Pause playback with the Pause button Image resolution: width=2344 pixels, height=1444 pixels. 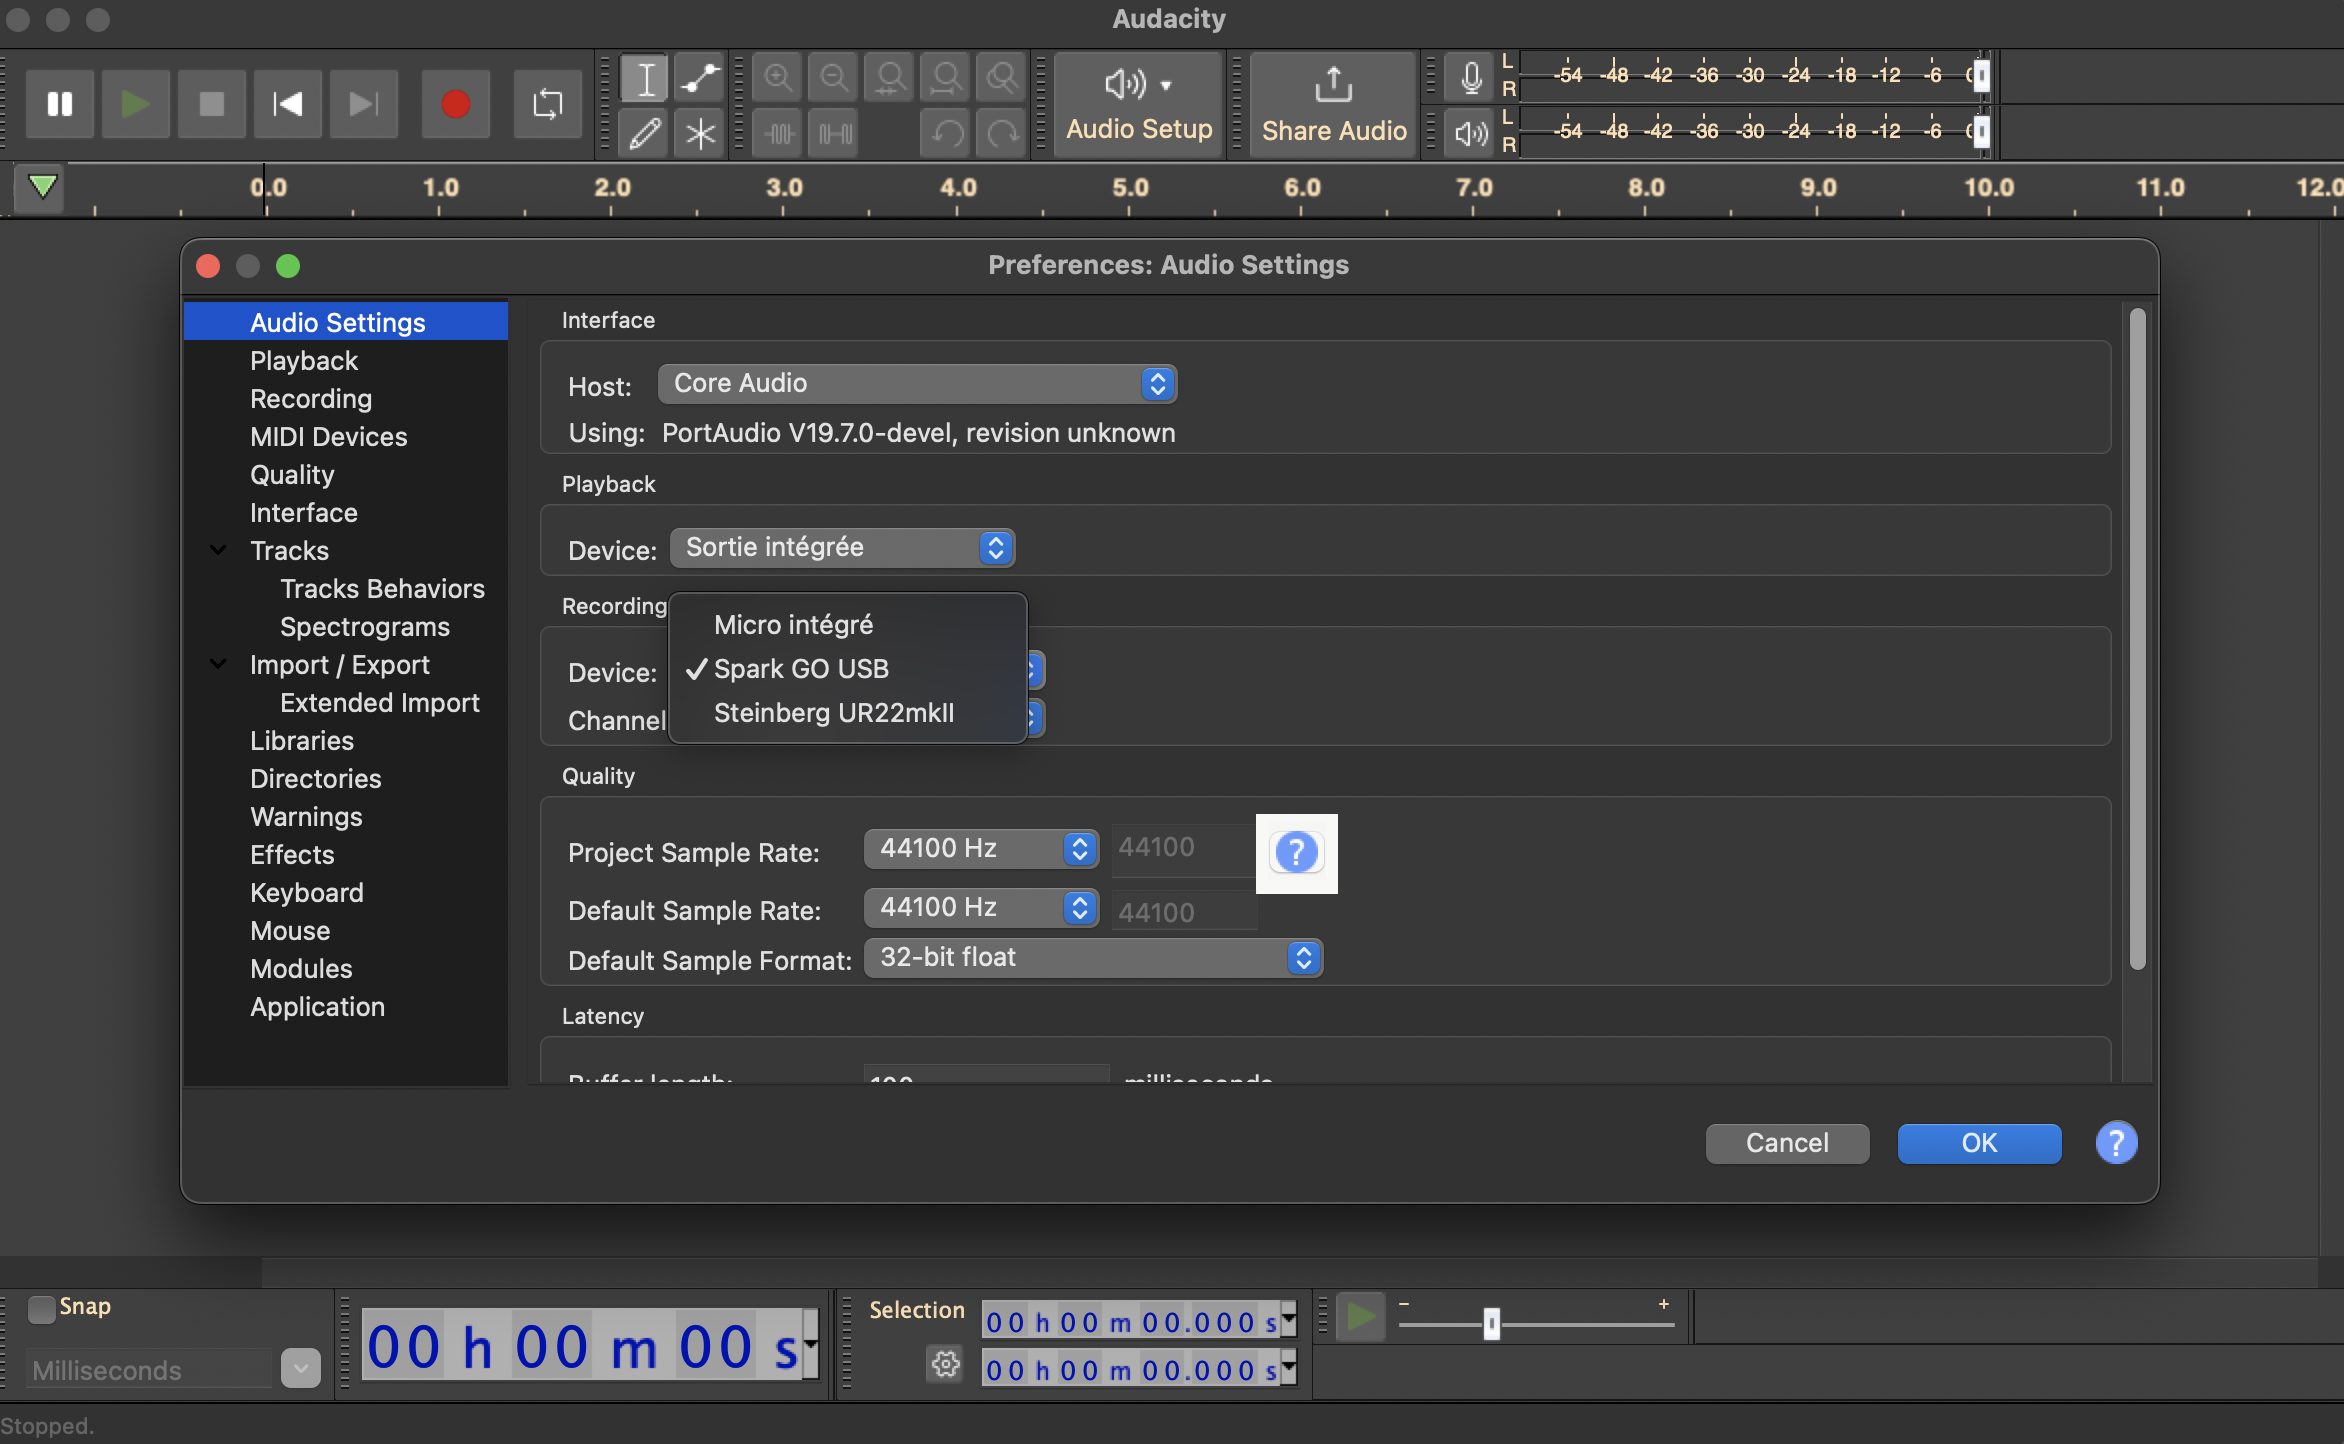click(60, 104)
